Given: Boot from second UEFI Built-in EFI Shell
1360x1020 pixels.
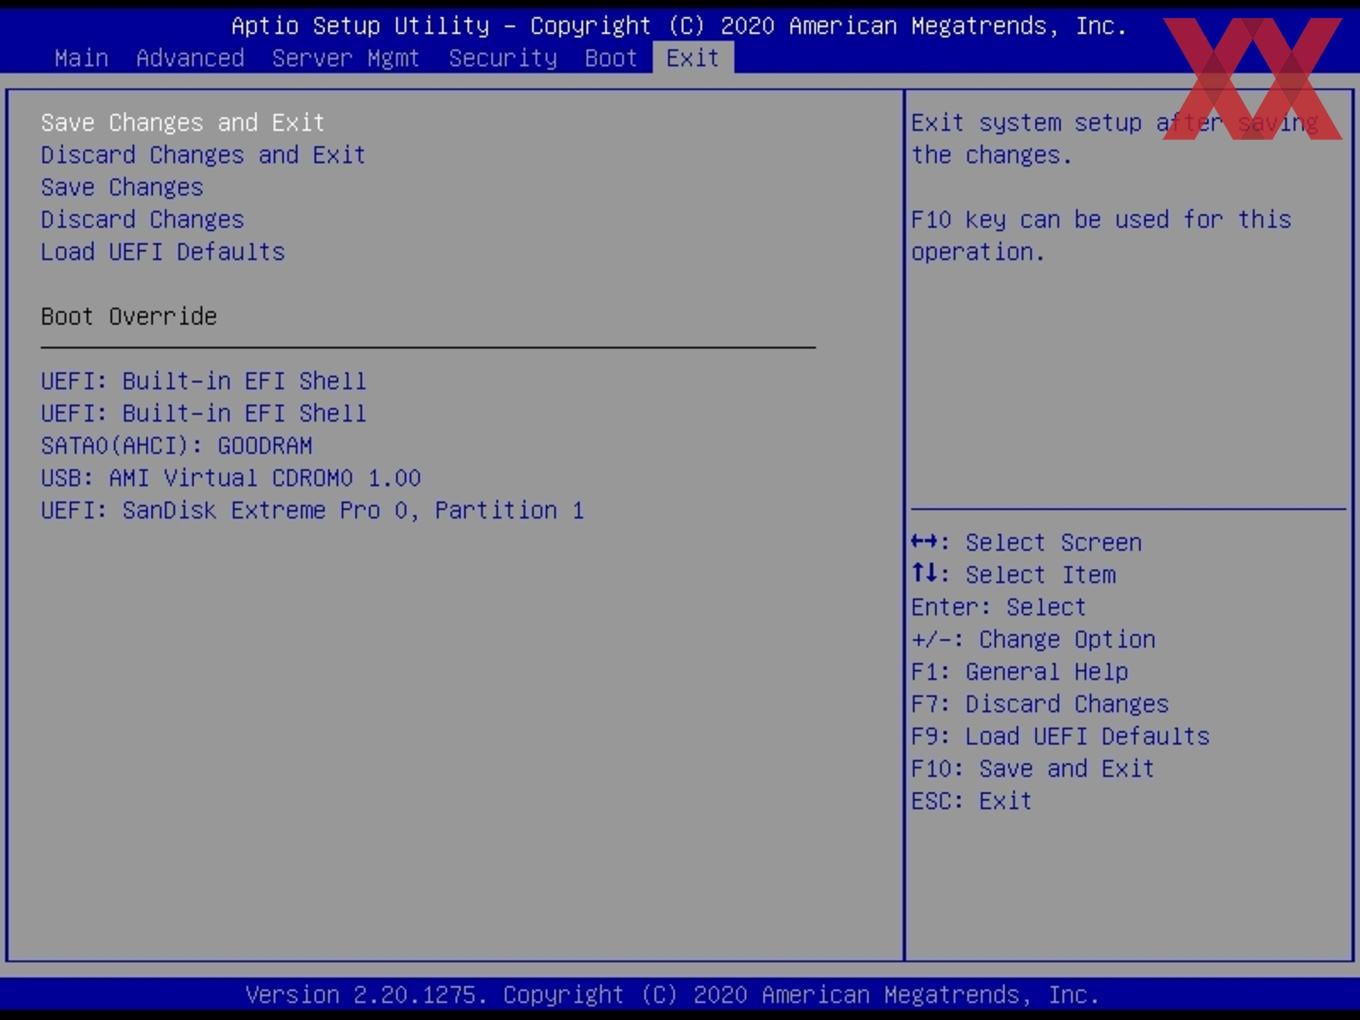Looking at the screenshot, I should tap(203, 413).
